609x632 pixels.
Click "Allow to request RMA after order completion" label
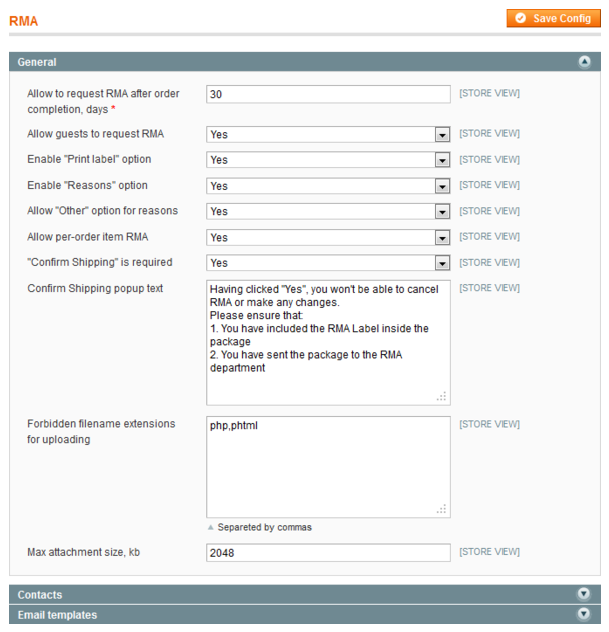click(103, 101)
